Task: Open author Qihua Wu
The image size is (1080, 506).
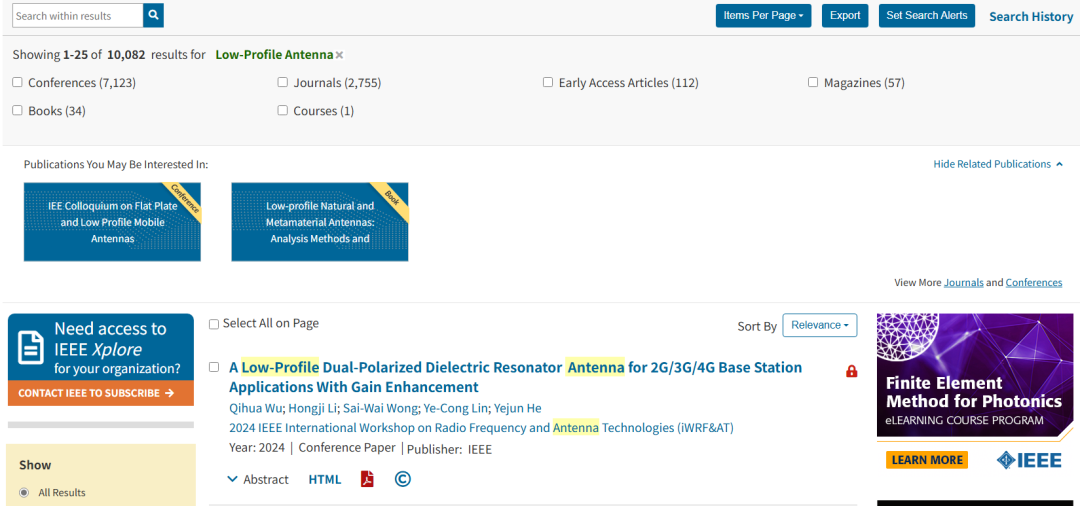Action: pyautogui.click(x=256, y=408)
